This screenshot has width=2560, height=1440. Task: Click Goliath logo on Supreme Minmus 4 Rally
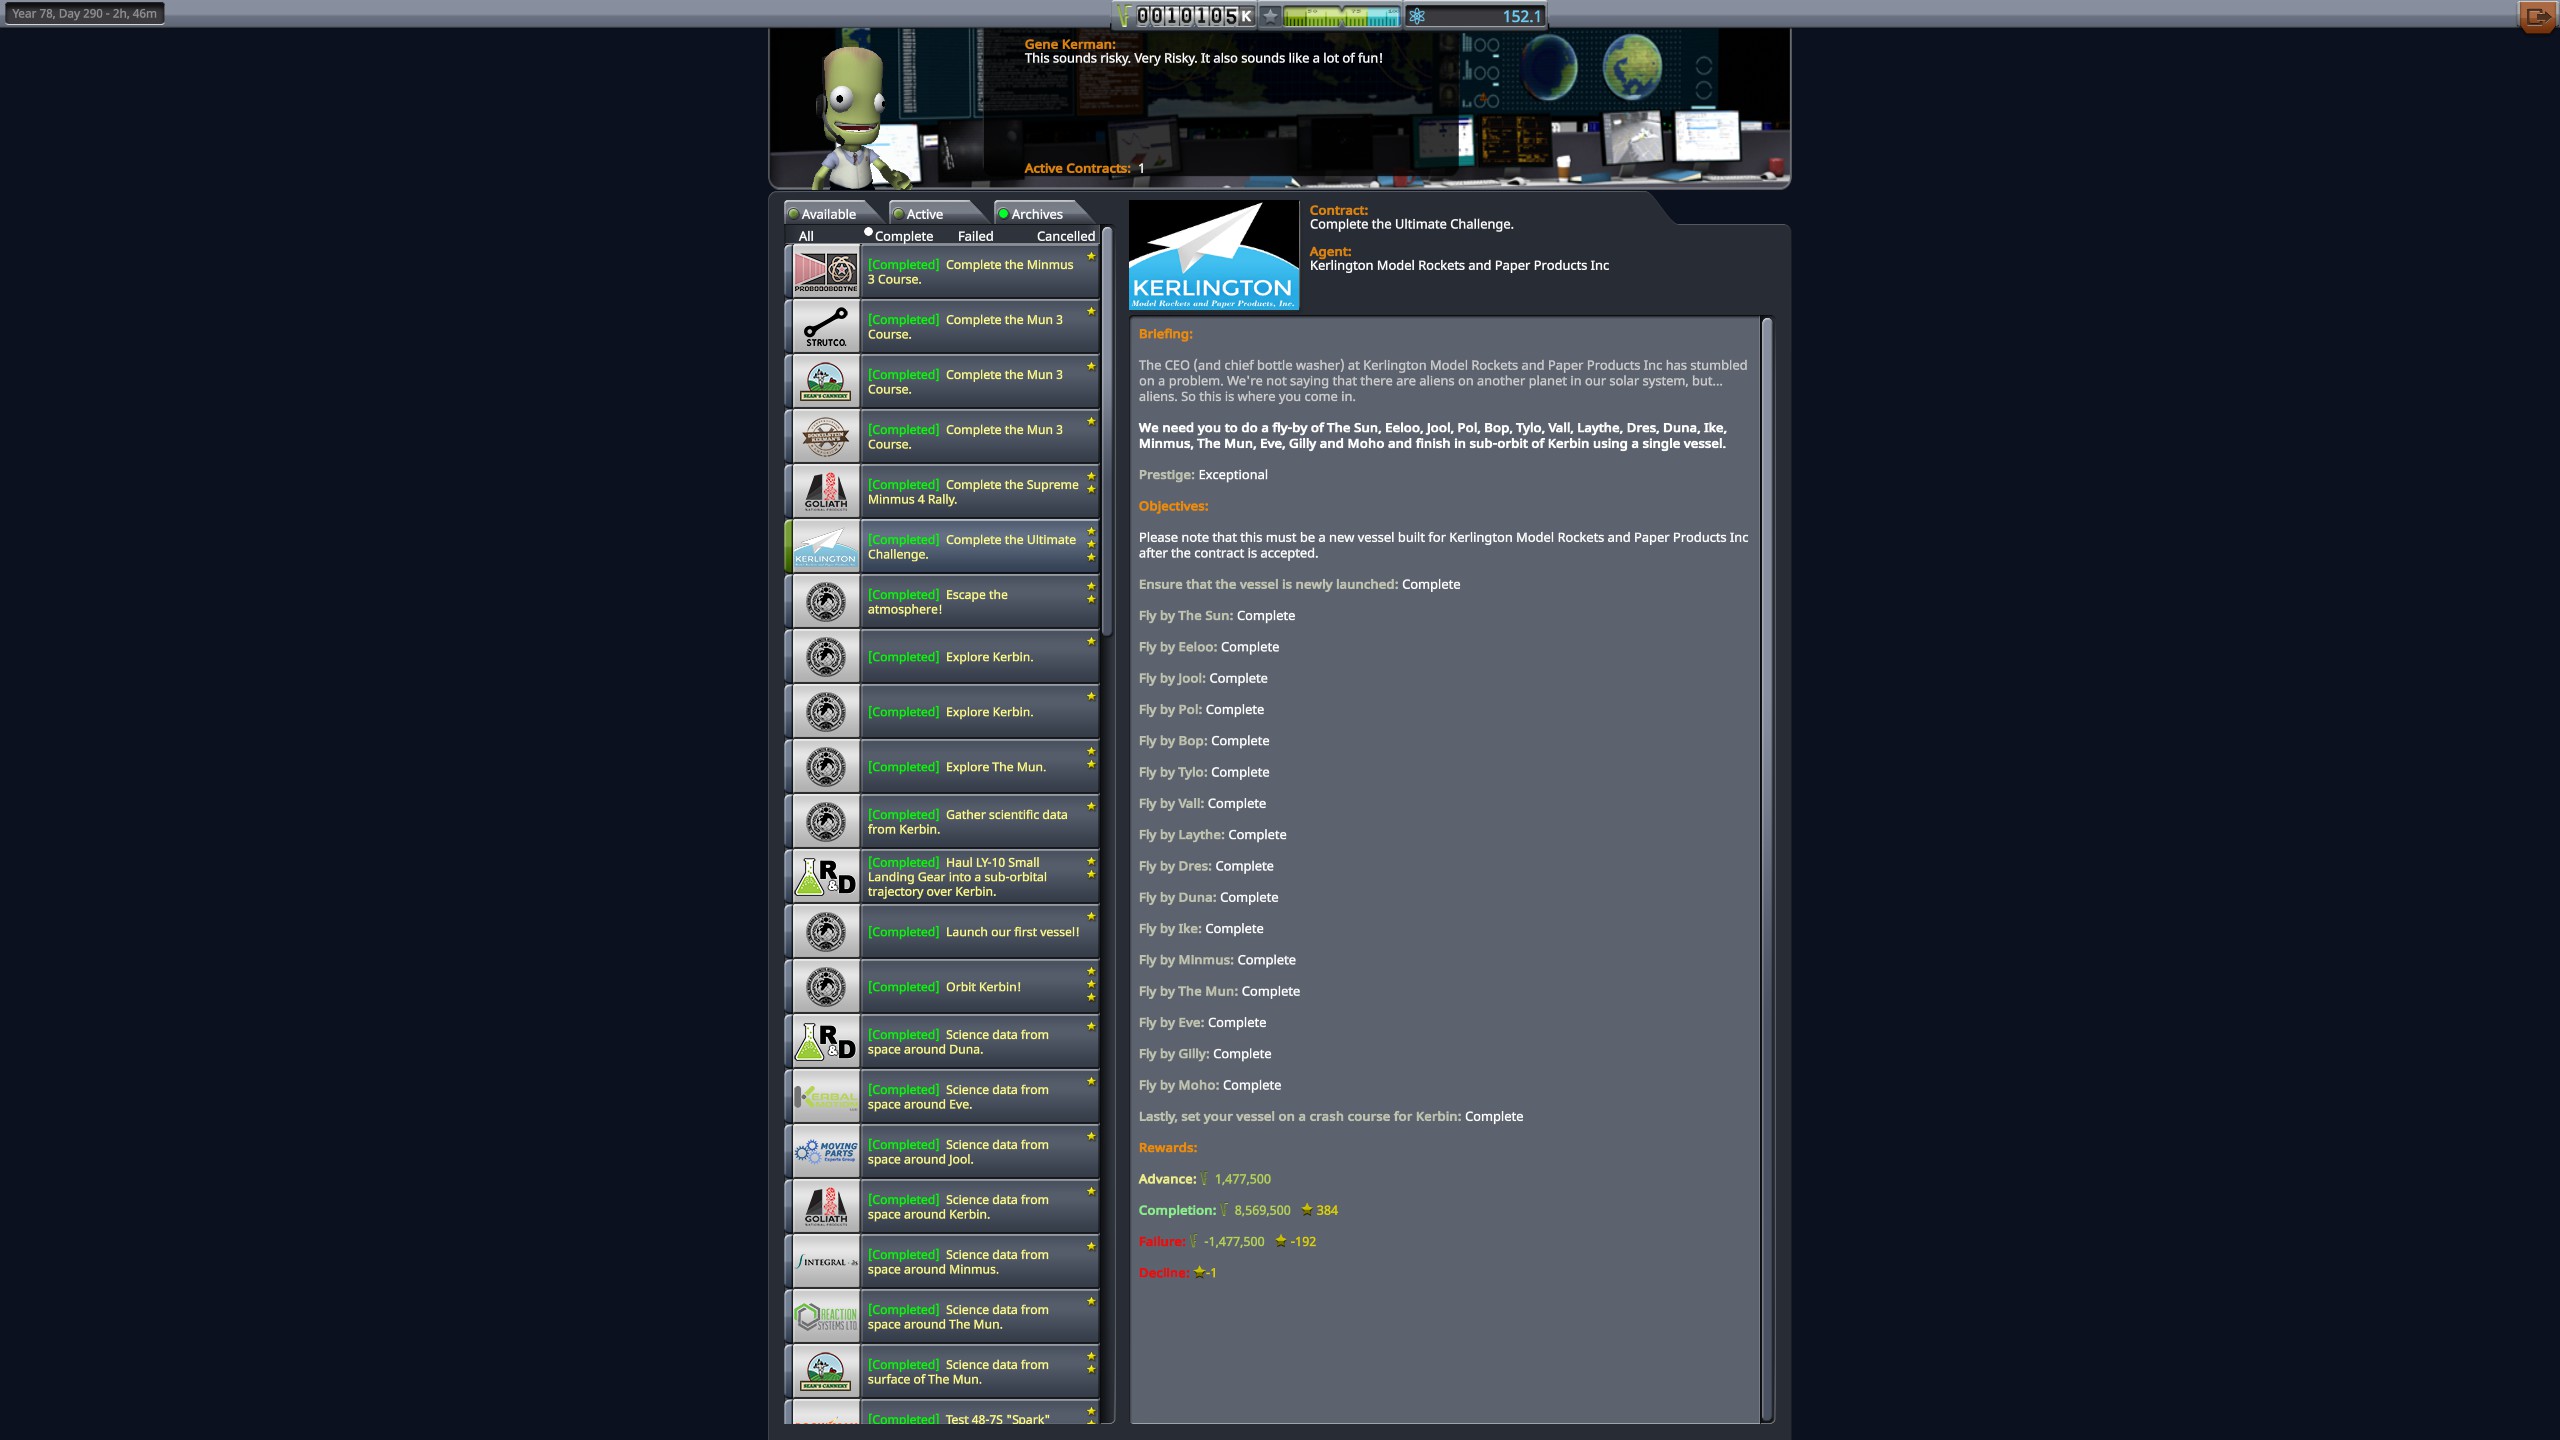click(825, 492)
